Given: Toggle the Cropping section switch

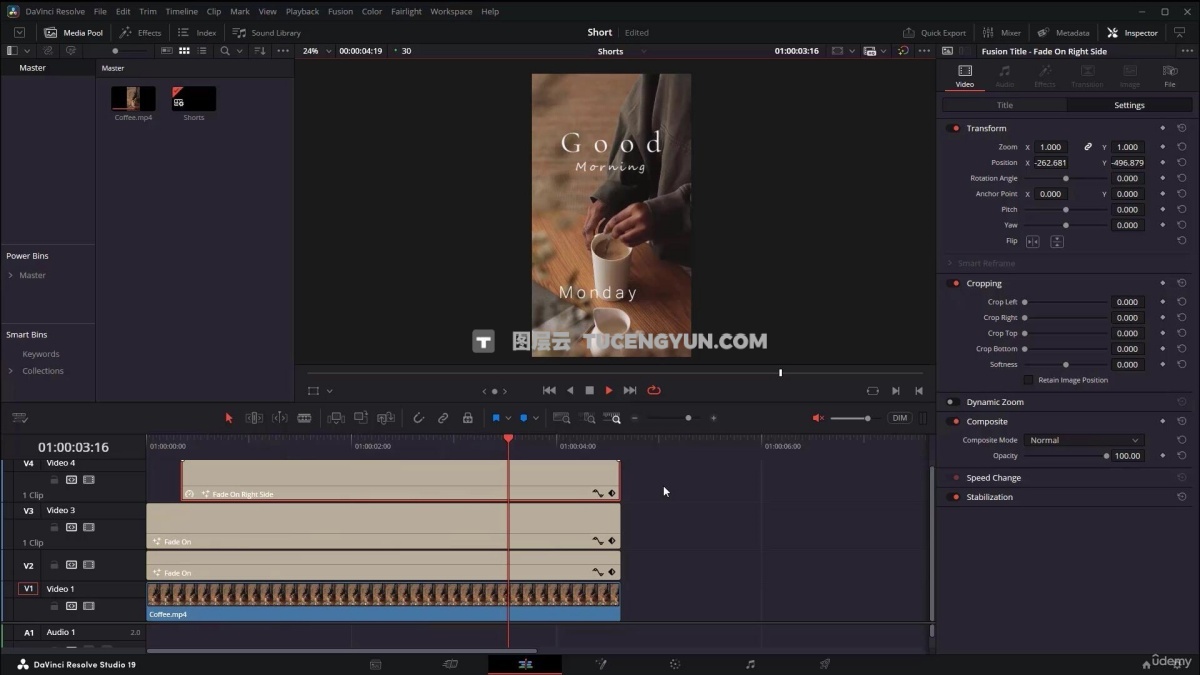Looking at the screenshot, I should (953, 283).
